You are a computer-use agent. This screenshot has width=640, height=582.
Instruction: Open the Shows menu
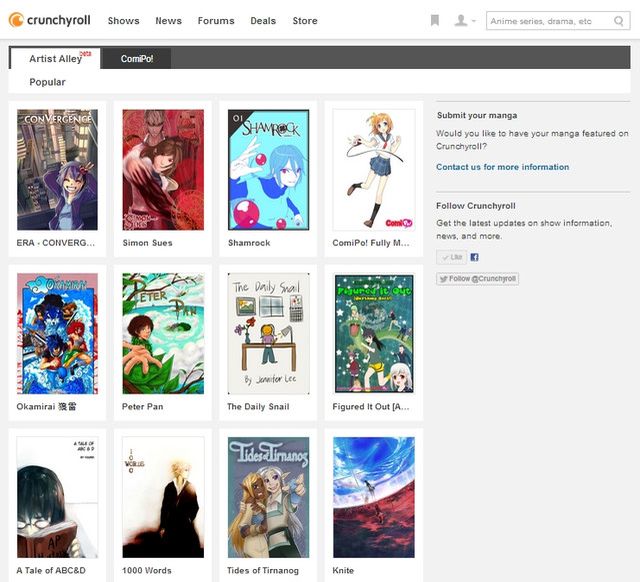pos(123,21)
